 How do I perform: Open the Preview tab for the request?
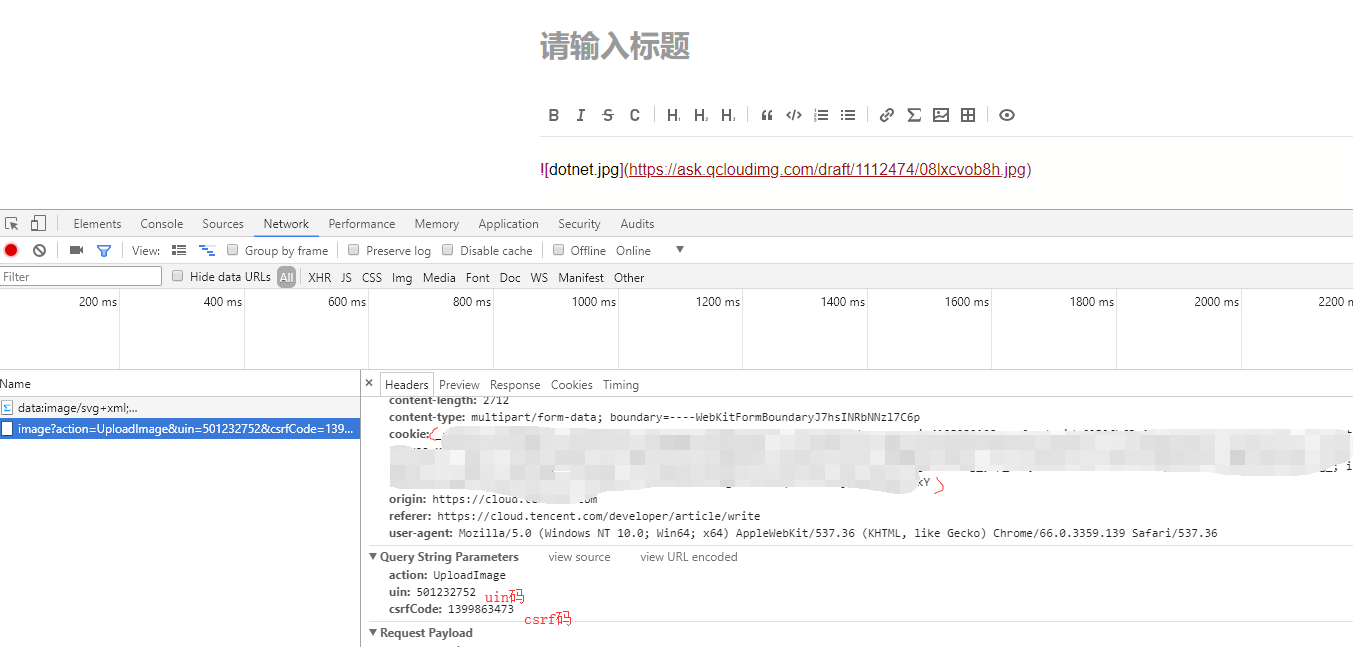click(459, 384)
